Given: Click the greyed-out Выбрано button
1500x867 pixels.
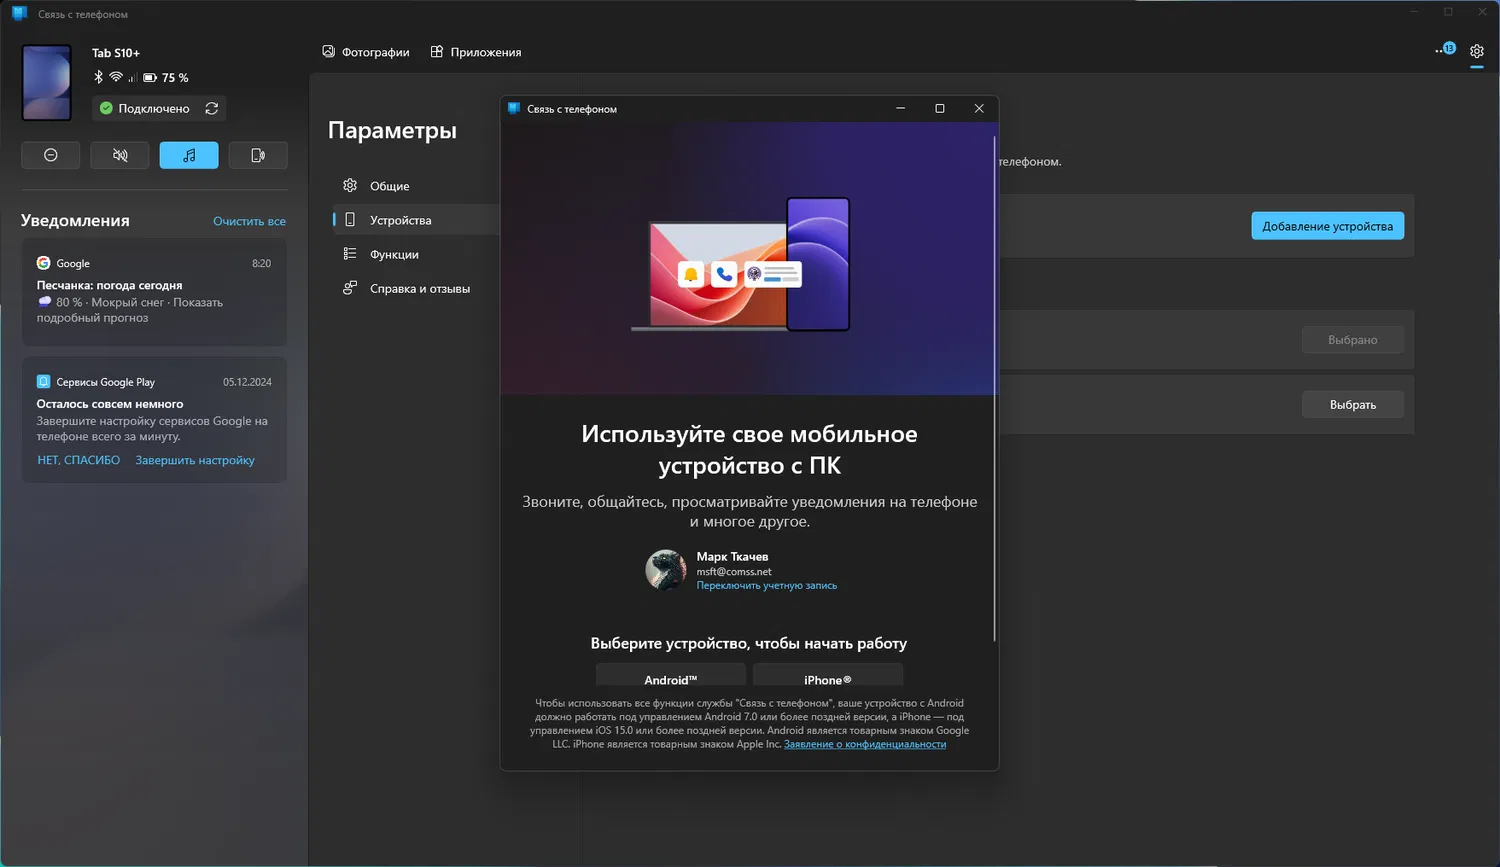Looking at the screenshot, I should pyautogui.click(x=1353, y=340).
